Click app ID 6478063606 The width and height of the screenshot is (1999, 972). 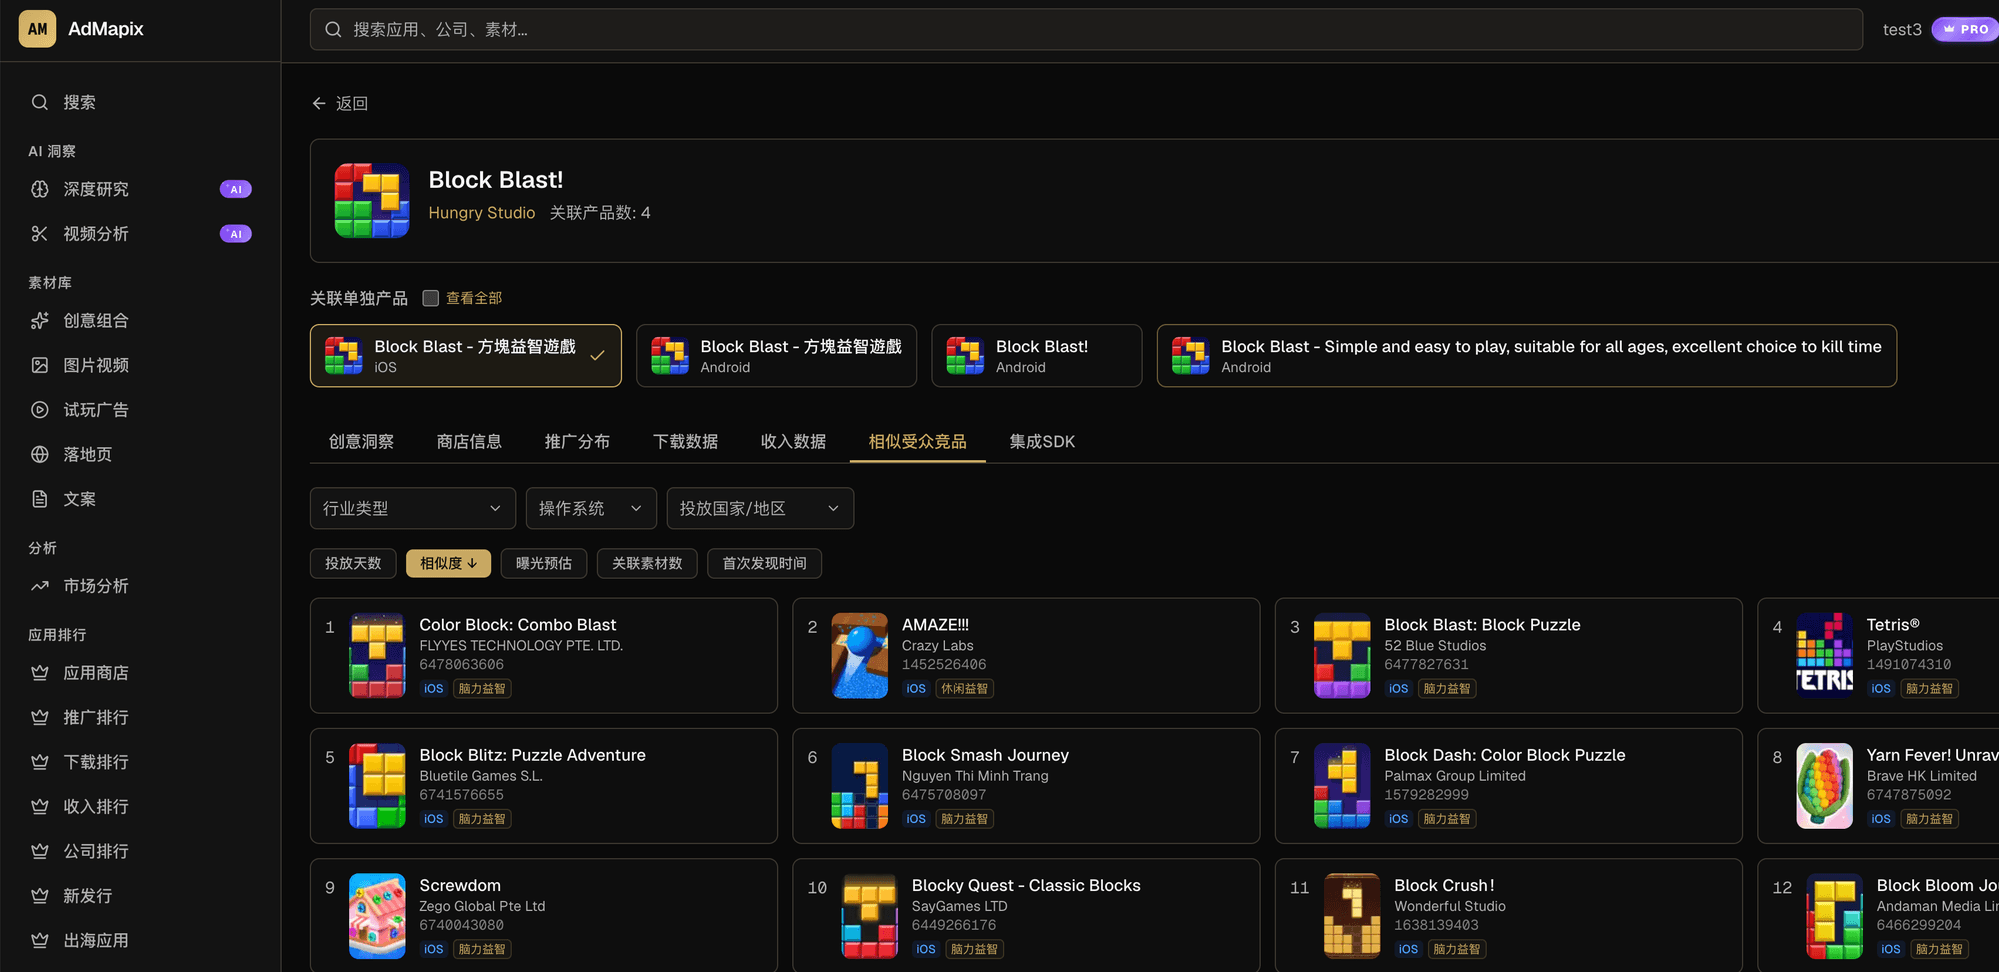(x=461, y=665)
